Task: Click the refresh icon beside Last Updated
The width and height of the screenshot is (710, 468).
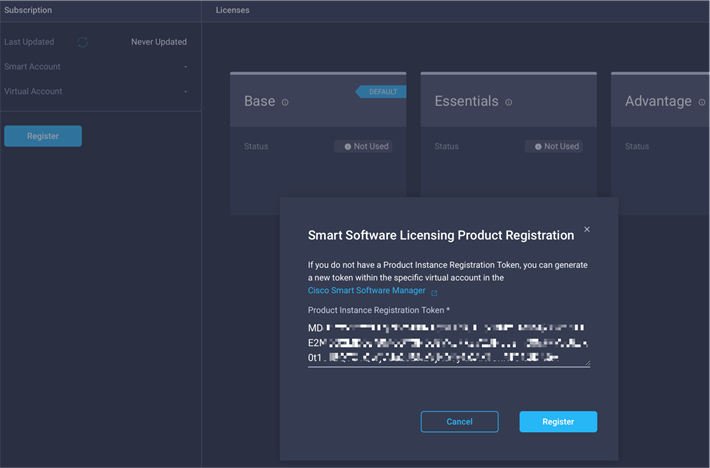Action: [82, 42]
